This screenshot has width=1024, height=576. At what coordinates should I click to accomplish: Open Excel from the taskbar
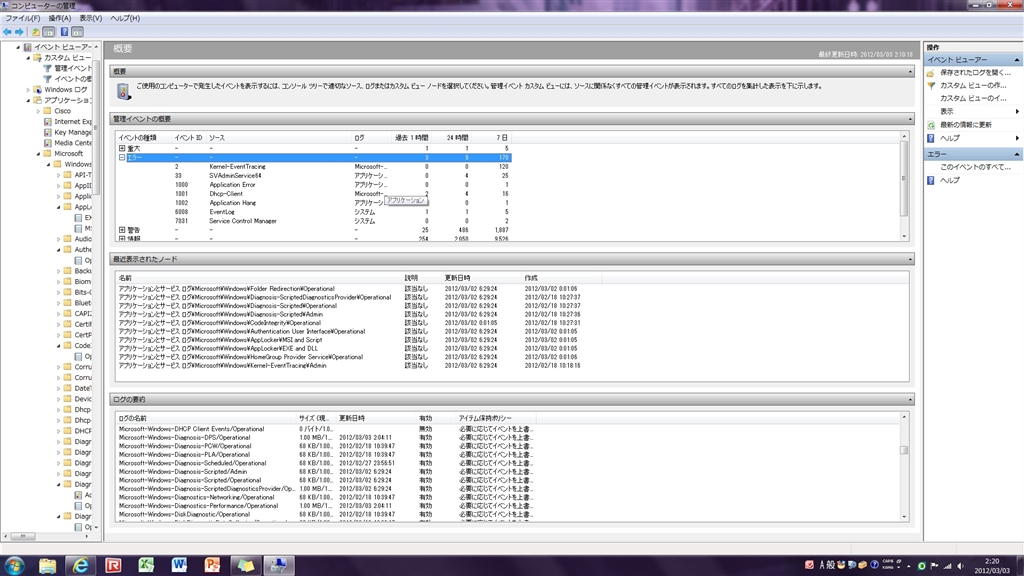click(x=146, y=565)
